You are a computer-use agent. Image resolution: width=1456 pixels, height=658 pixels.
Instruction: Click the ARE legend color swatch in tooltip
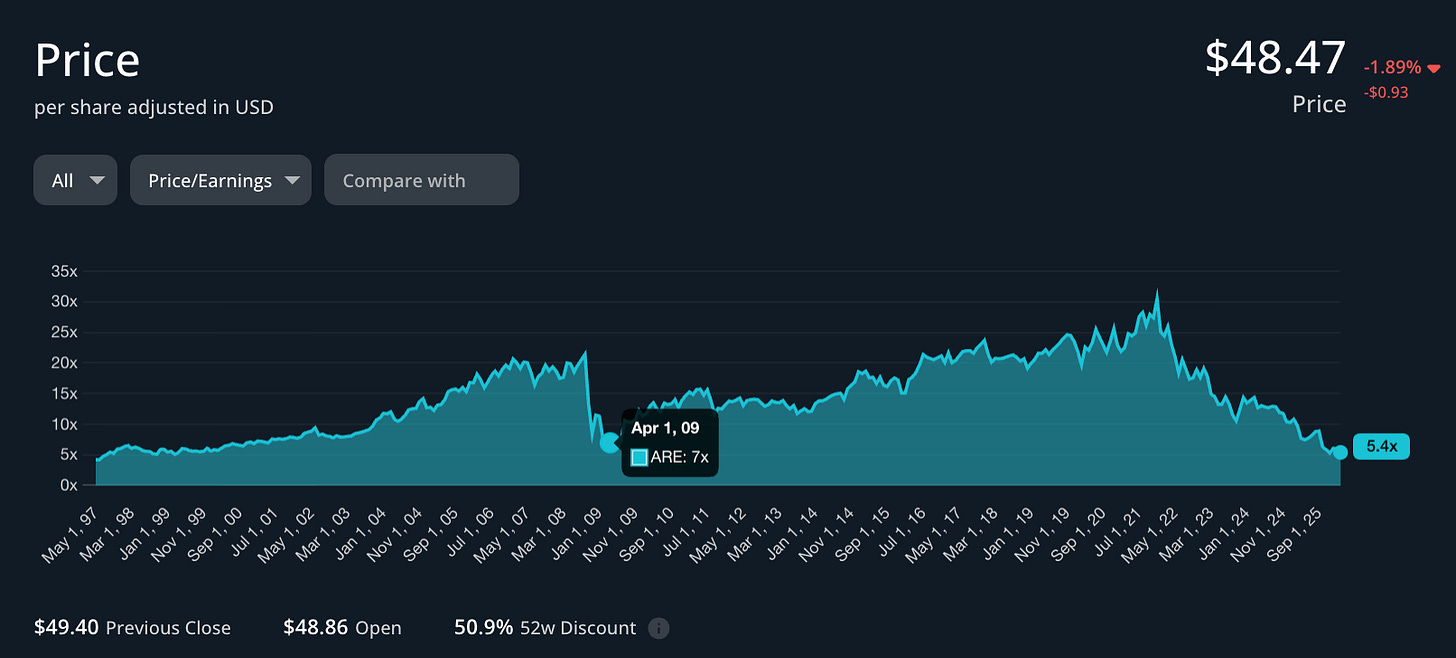tap(640, 458)
